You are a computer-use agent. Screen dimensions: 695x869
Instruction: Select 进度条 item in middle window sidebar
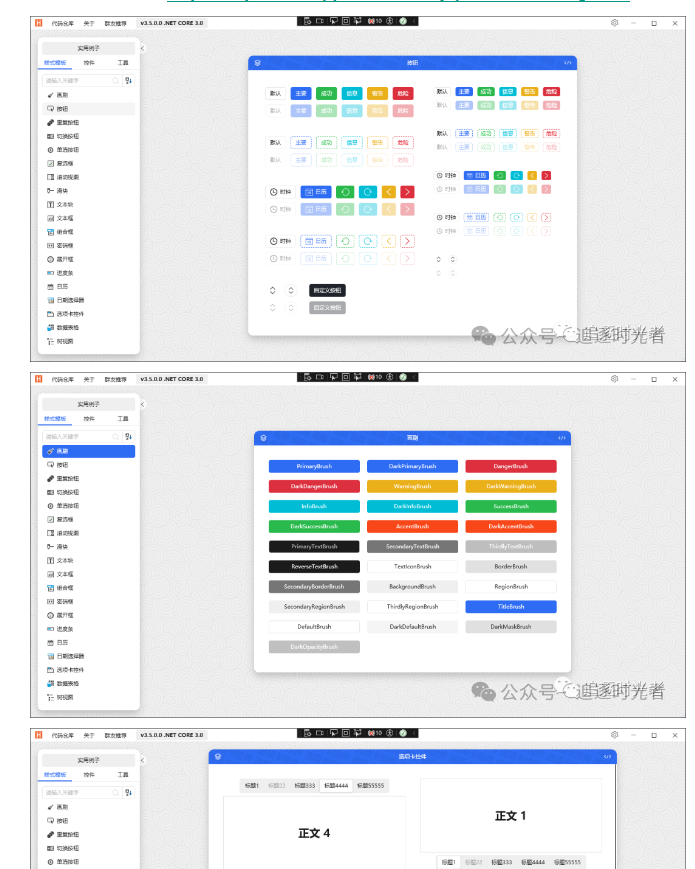tap(89, 629)
